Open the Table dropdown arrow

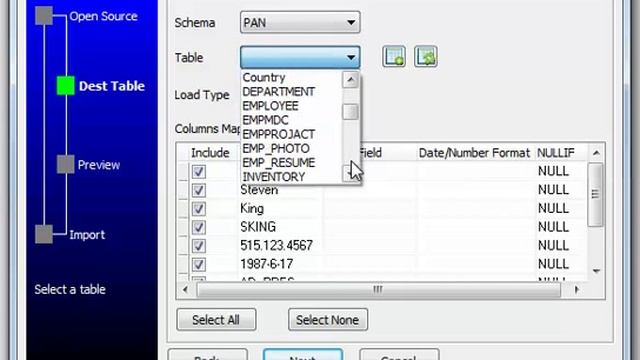[351, 58]
